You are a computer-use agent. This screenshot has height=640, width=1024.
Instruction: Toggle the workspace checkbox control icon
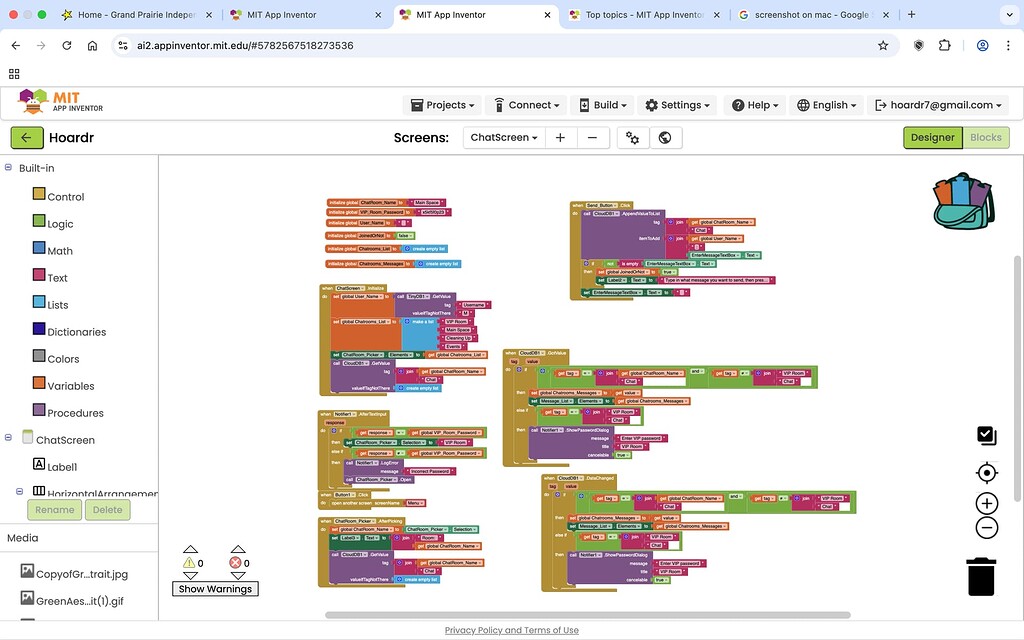point(987,436)
